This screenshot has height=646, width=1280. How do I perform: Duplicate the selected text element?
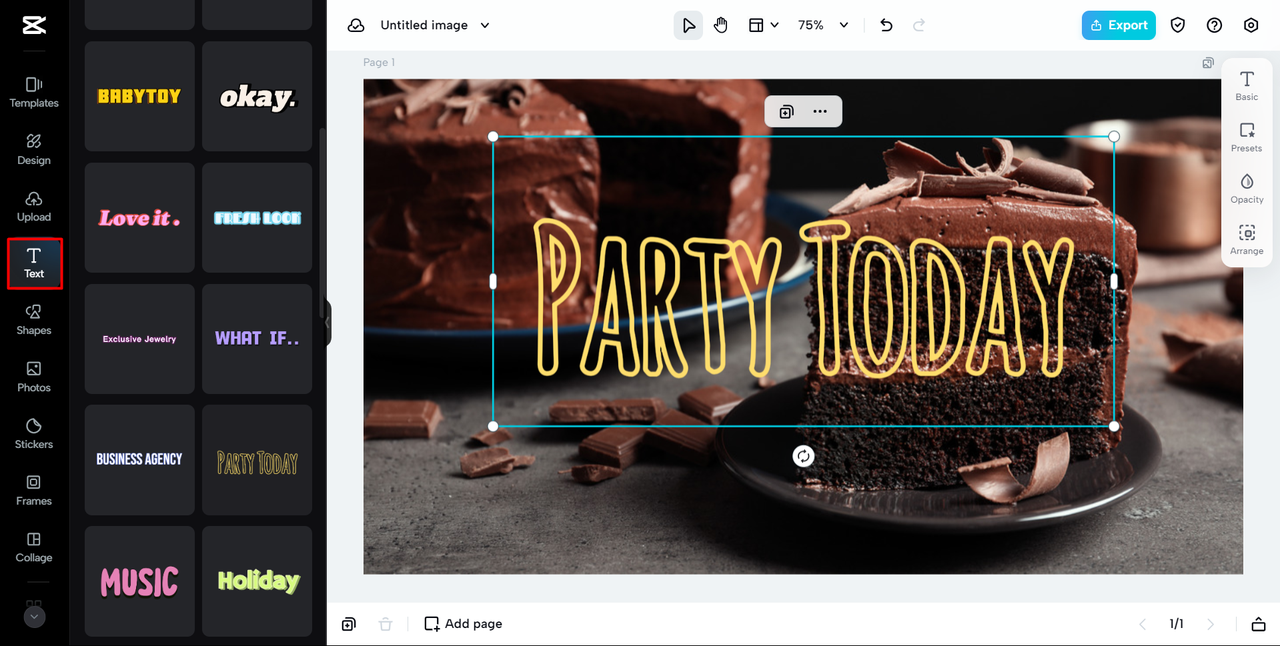point(786,111)
